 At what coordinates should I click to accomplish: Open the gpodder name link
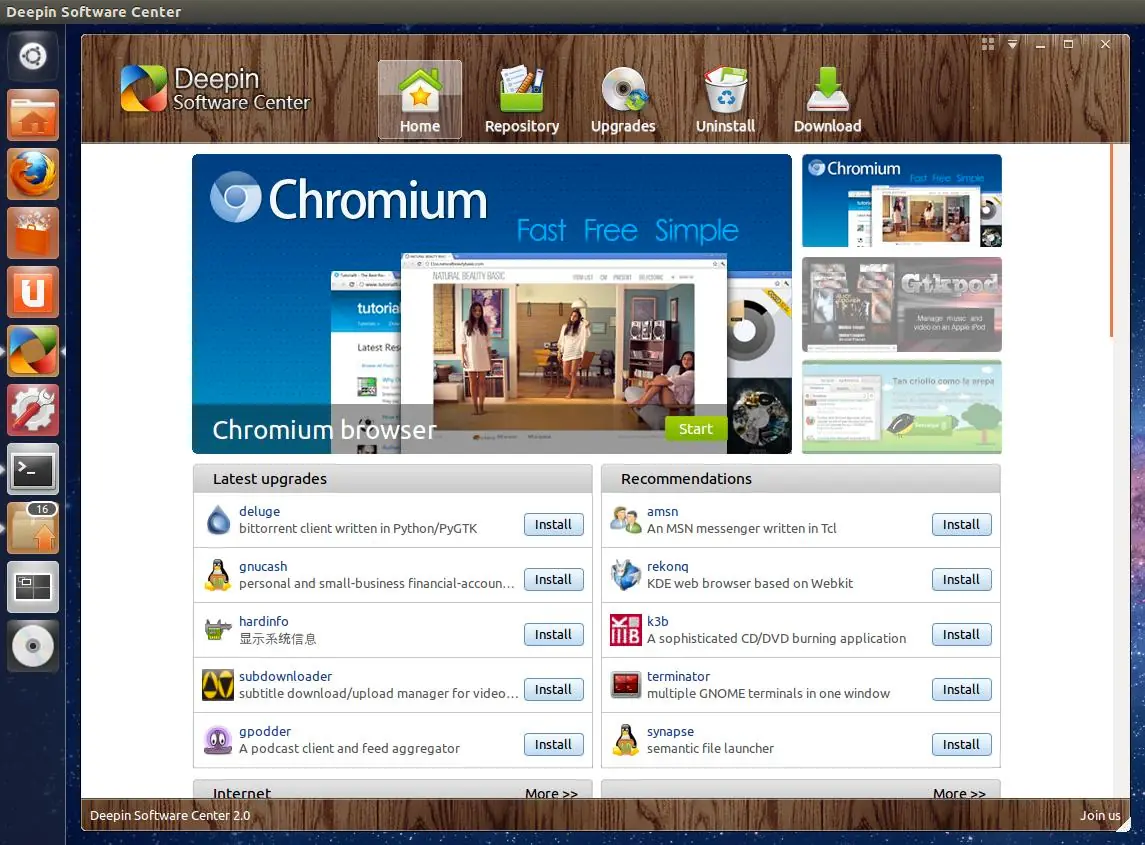pyautogui.click(x=265, y=731)
